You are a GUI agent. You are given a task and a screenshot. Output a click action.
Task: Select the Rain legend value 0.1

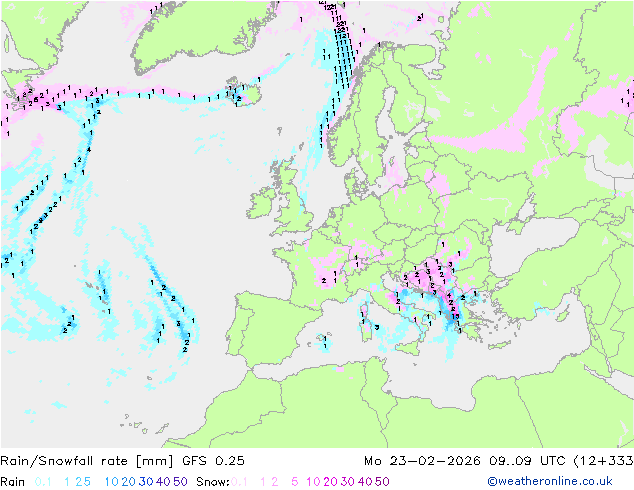43,482
